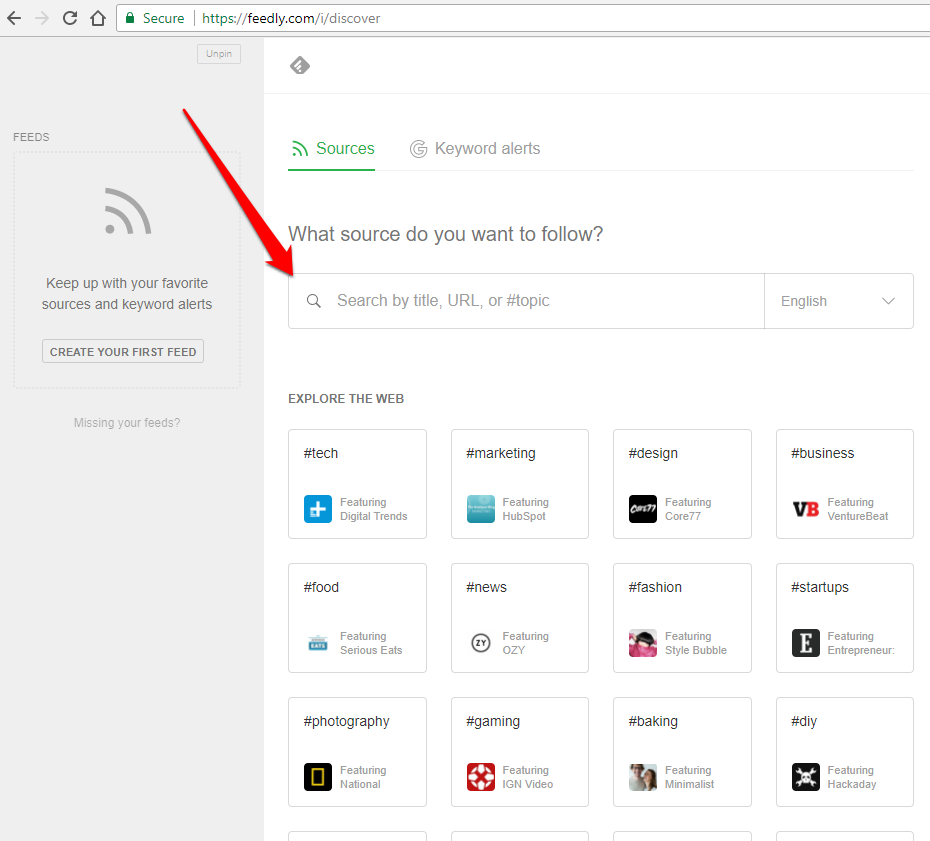The image size is (930, 841).
Task: Open the #marketing topic card
Action: pos(519,484)
